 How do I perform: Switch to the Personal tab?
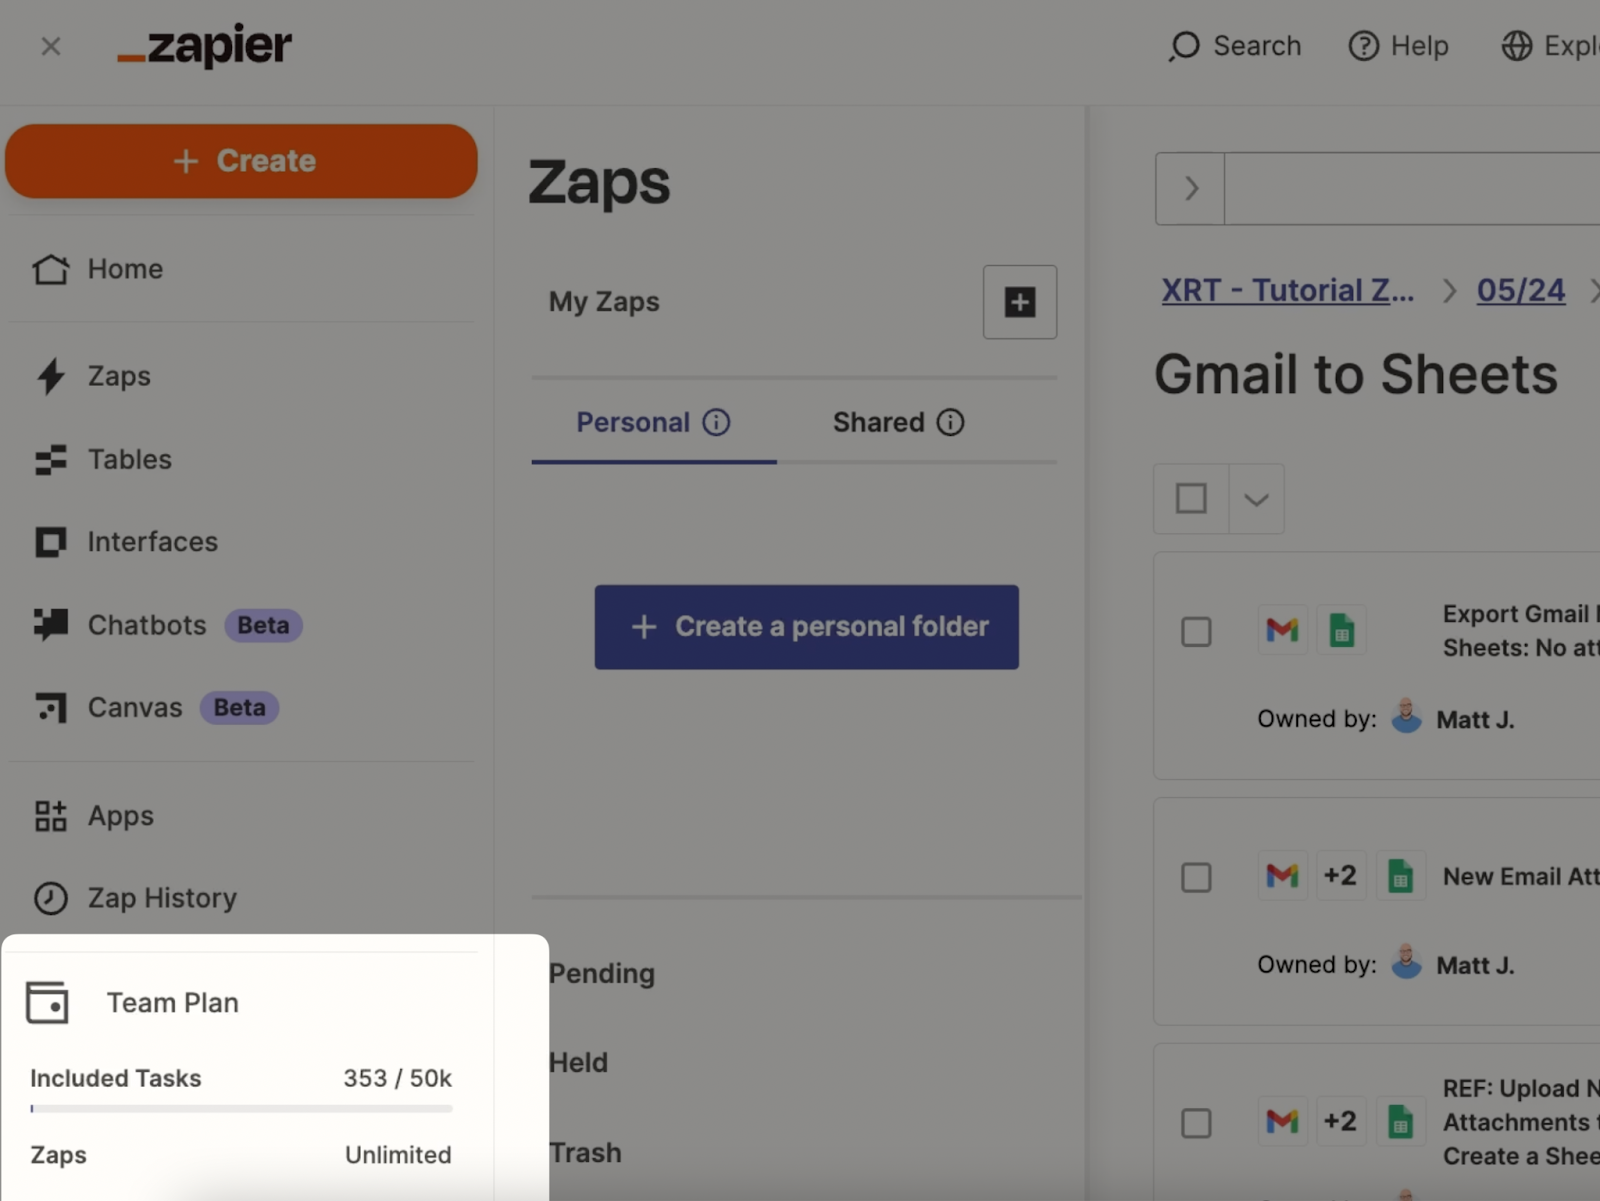[x=654, y=423]
